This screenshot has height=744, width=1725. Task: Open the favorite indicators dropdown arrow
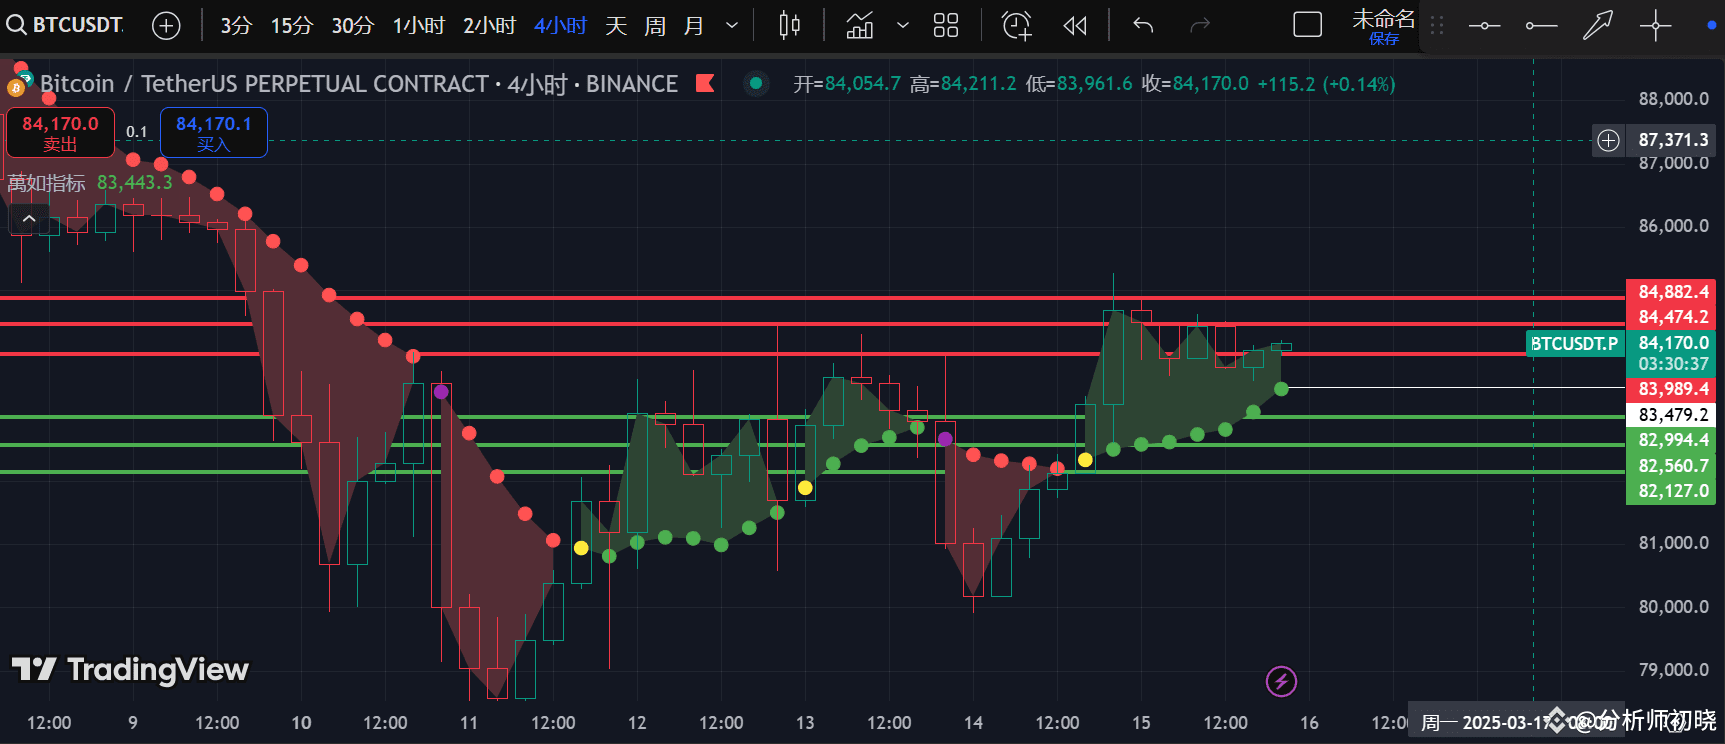click(903, 26)
